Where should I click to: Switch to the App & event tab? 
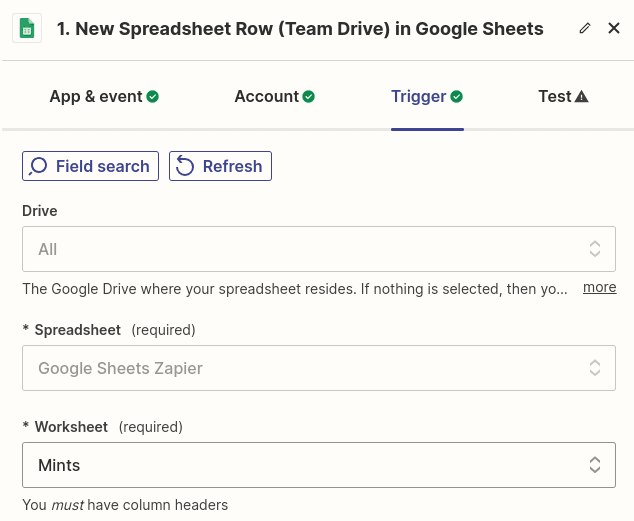95,97
